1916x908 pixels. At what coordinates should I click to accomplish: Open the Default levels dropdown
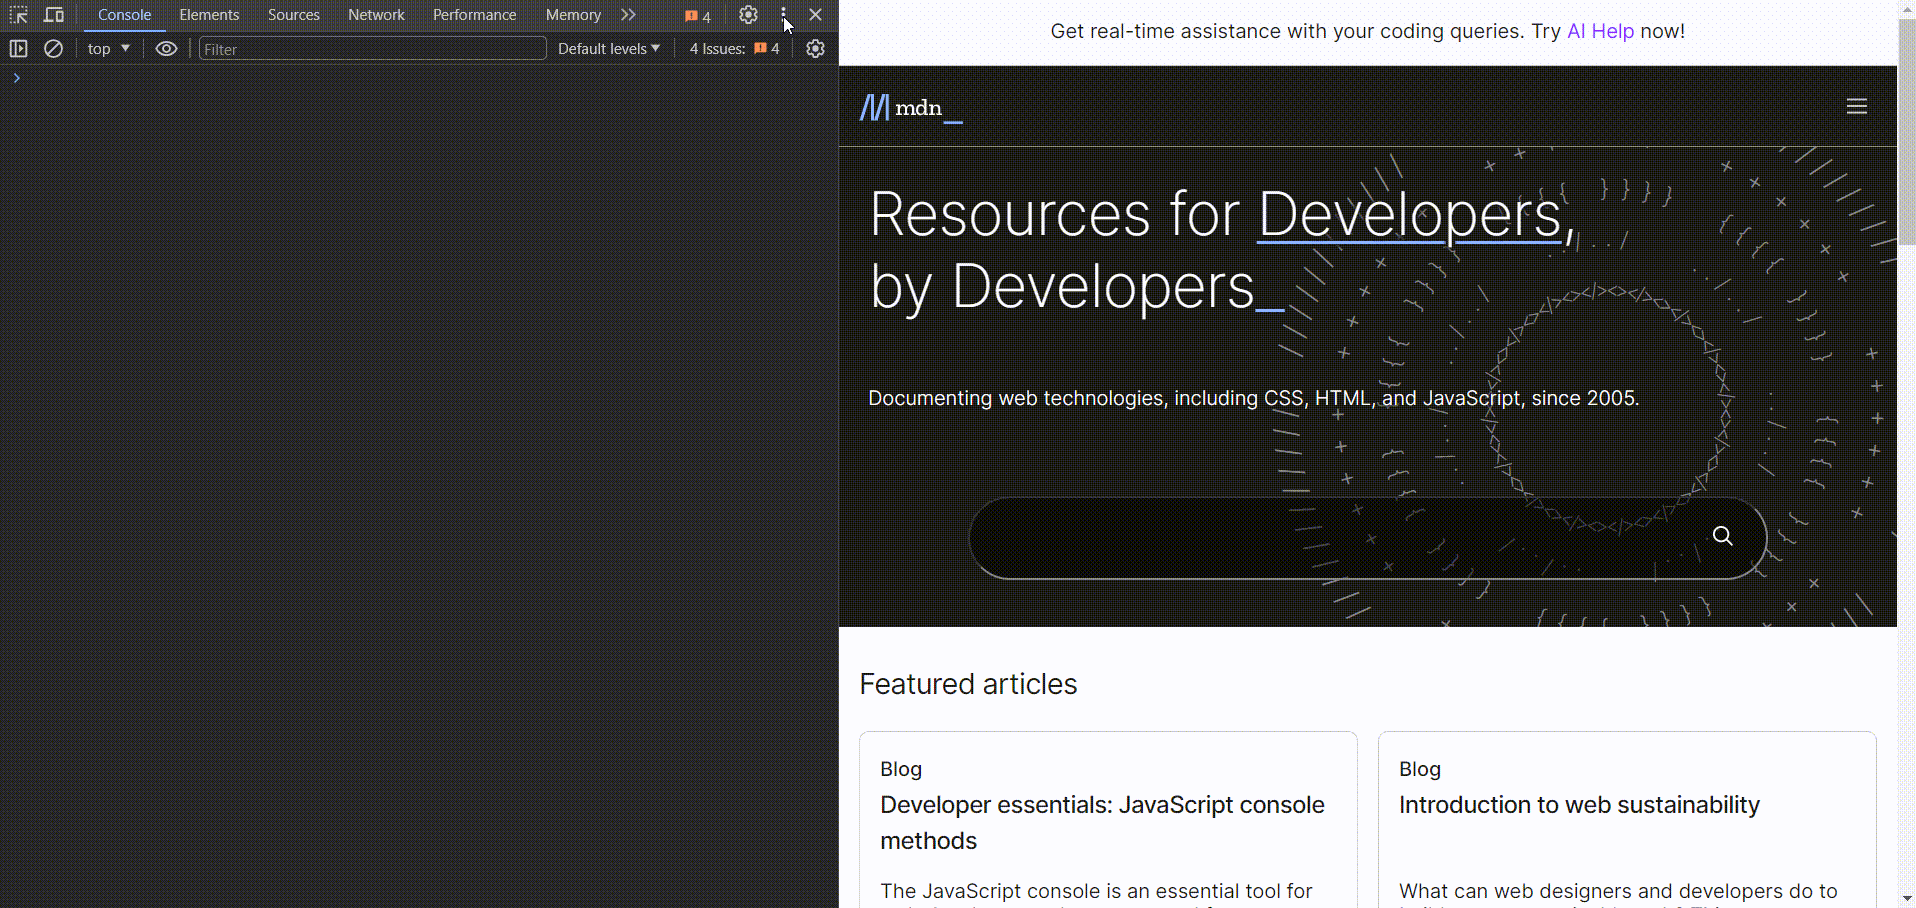point(608,49)
